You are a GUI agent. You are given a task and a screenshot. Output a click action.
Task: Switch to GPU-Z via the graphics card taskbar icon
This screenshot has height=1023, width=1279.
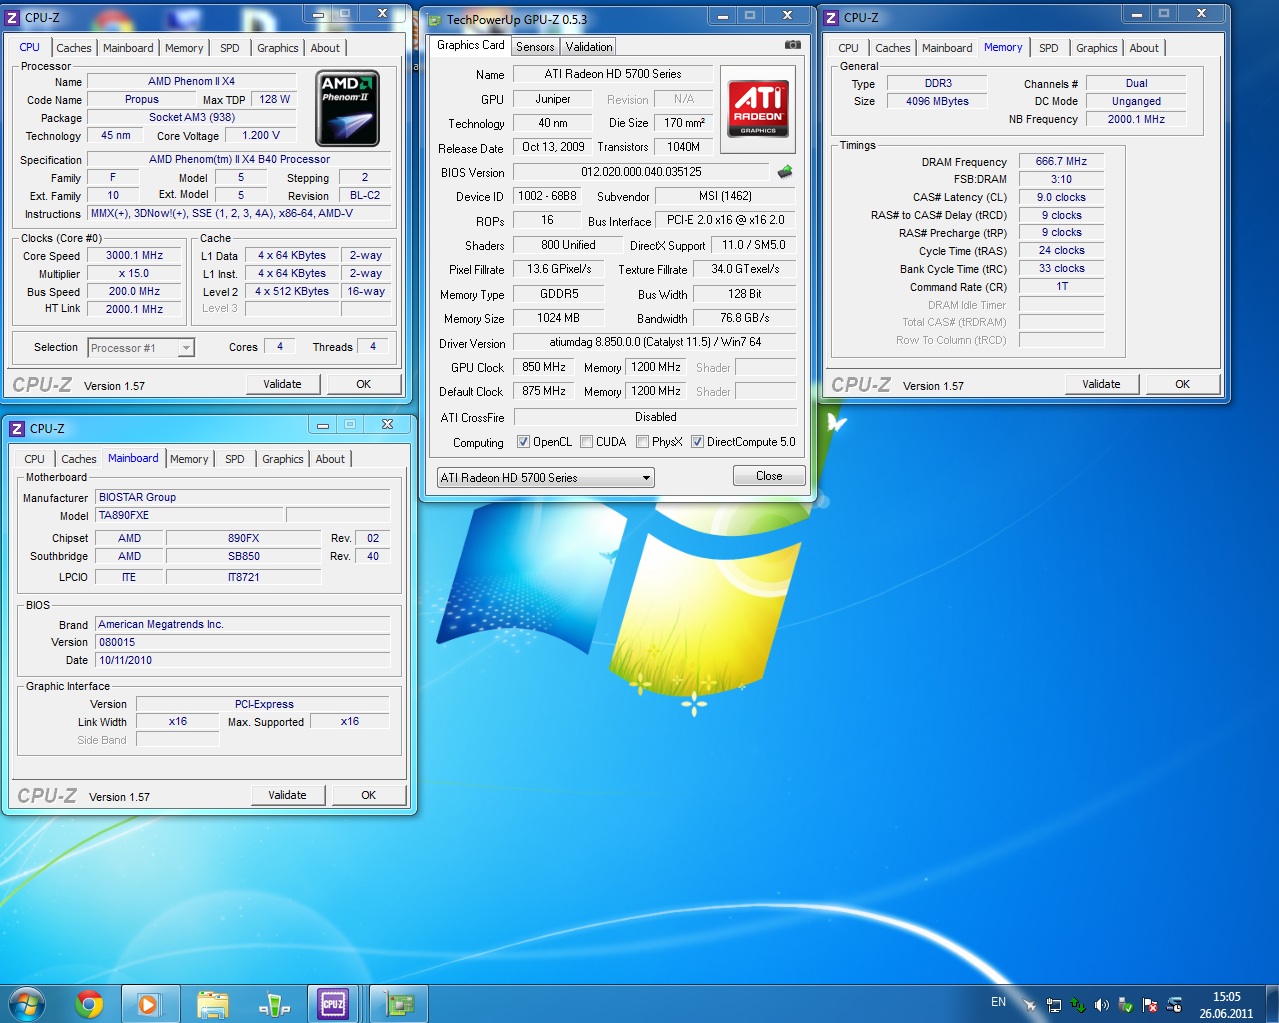(399, 1004)
